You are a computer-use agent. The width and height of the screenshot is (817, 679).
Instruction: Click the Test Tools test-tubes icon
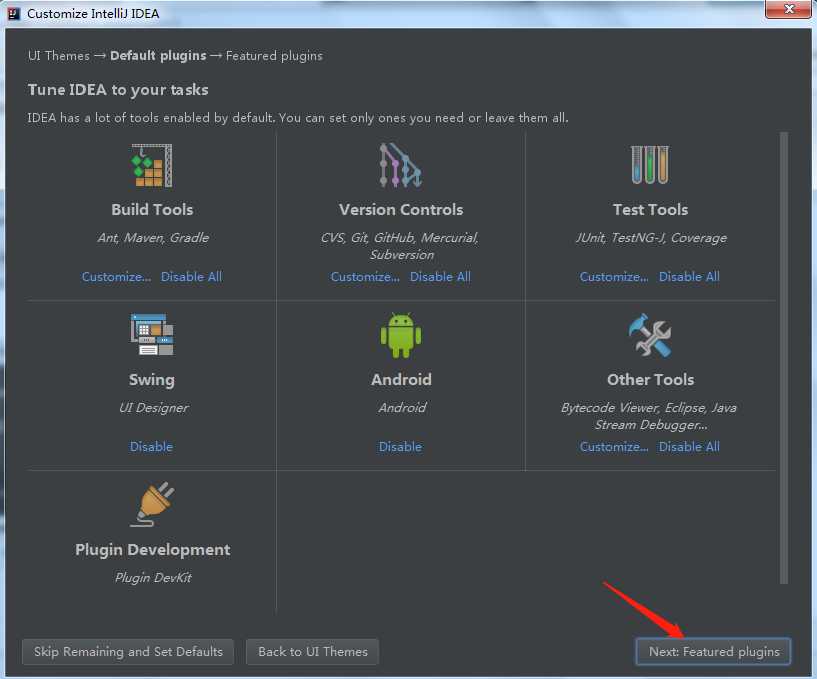click(x=650, y=165)
